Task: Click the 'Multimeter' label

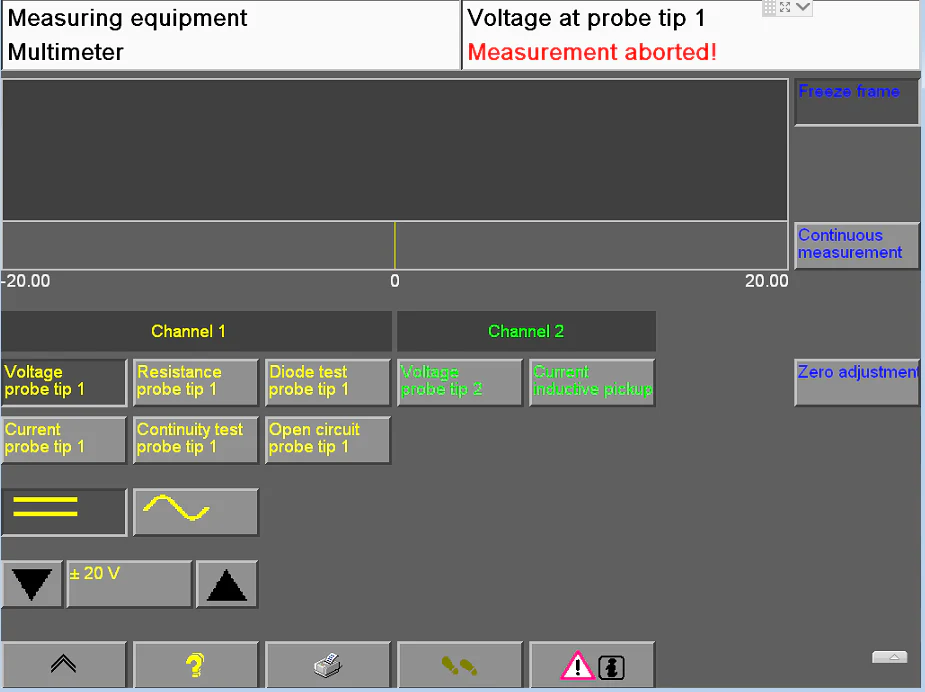Action: (x=65, y=52)
